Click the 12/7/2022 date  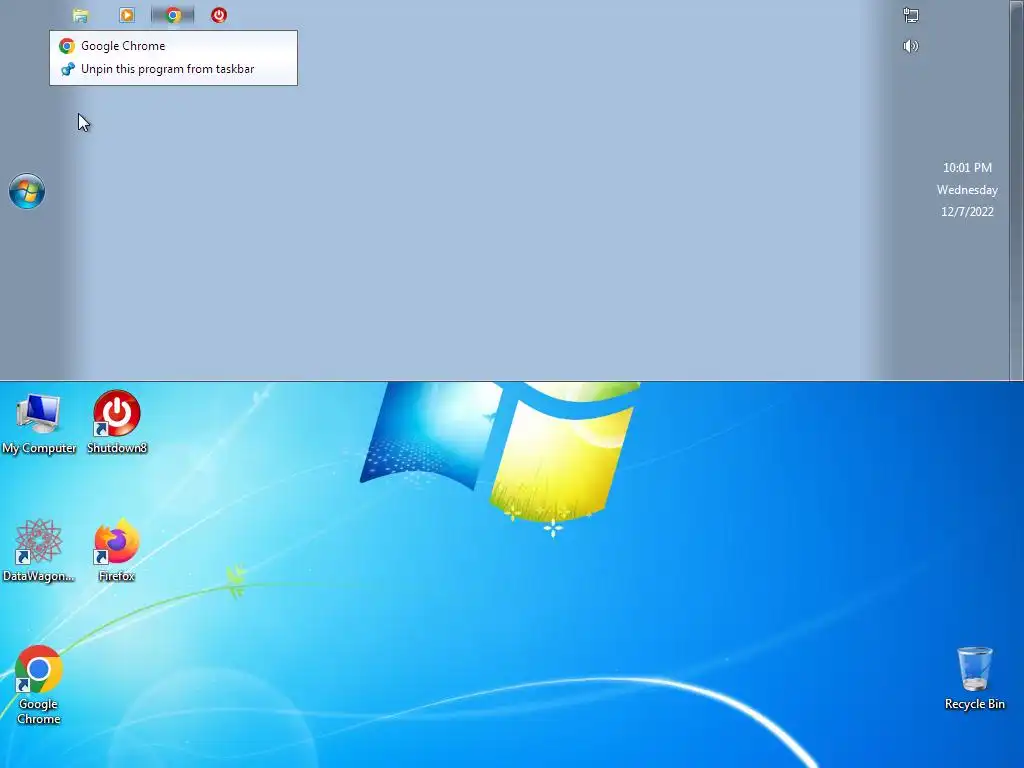[967, 212]
